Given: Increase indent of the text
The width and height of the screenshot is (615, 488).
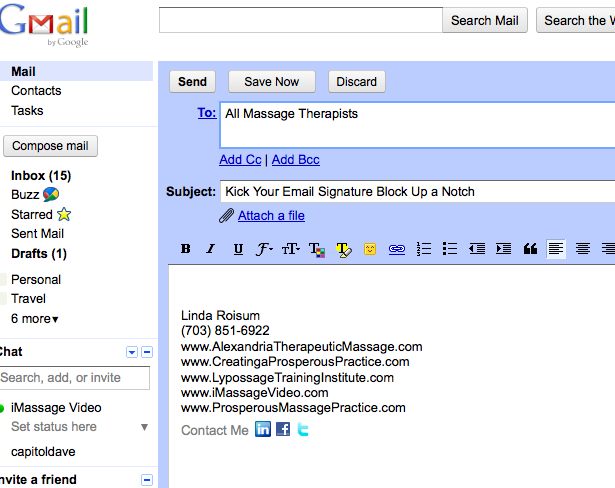Looking at the screenshot, I should 503,249.
